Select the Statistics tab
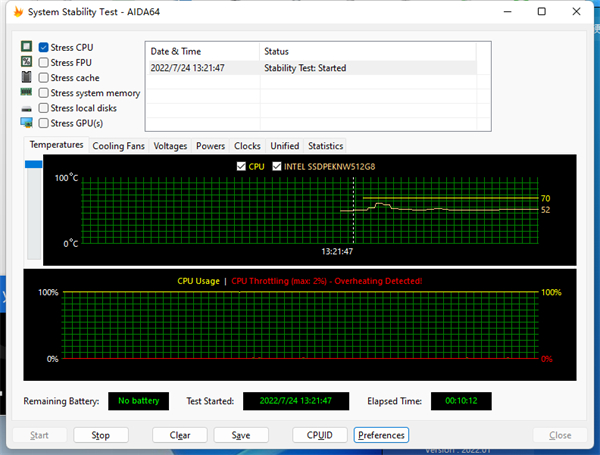Screen dimensions: 600x455 pos(325,146)
